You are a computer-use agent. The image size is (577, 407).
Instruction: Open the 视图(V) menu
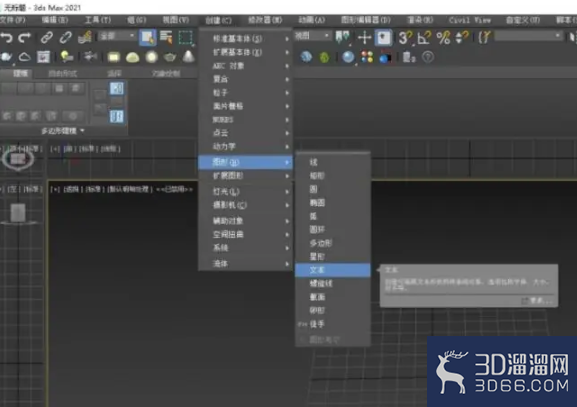pyautogui.click(x=176, y=20)
